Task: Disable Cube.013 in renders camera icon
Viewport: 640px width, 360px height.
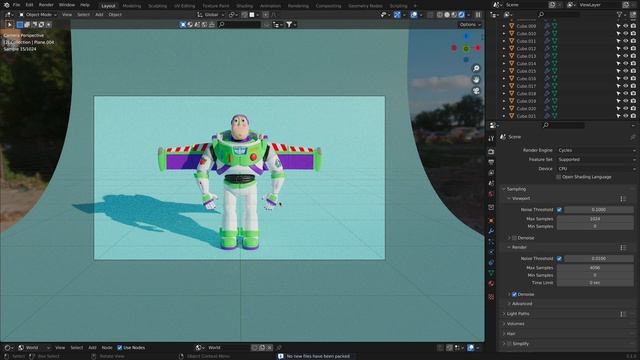Action: point(633,56)
